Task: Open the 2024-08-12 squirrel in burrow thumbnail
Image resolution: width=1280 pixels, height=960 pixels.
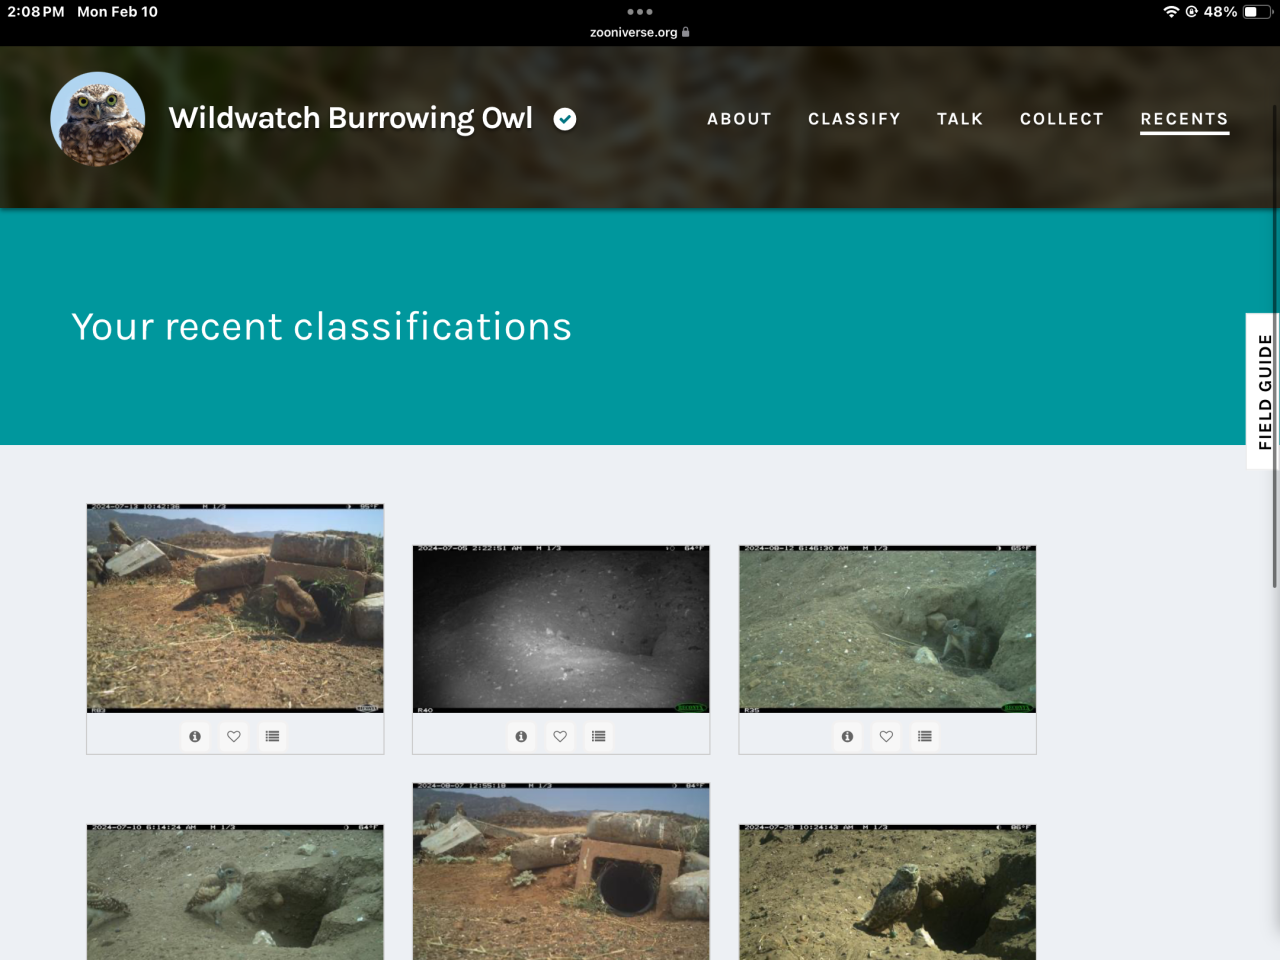Action: tap(887, 629)
